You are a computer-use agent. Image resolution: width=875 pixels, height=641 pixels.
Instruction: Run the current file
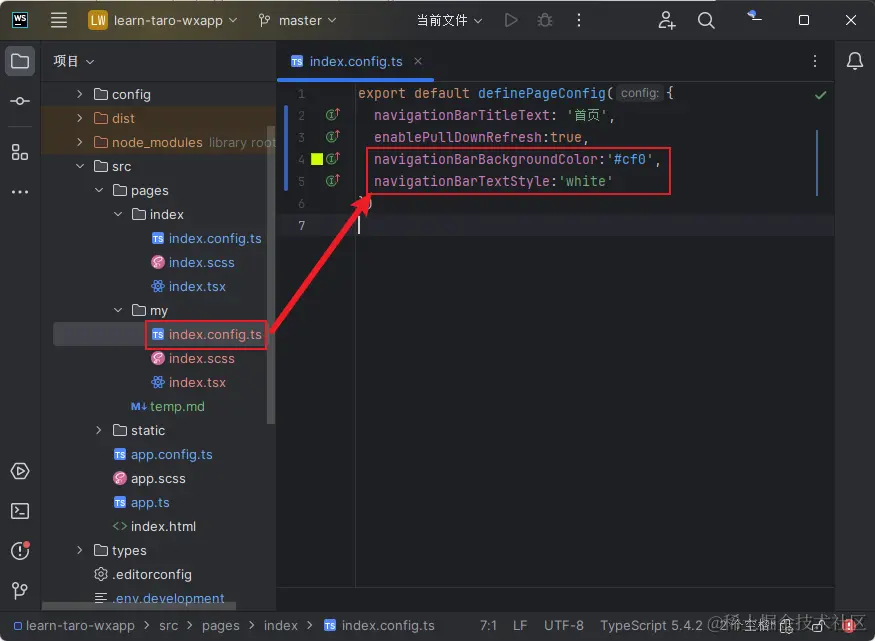tap(511, 20)
